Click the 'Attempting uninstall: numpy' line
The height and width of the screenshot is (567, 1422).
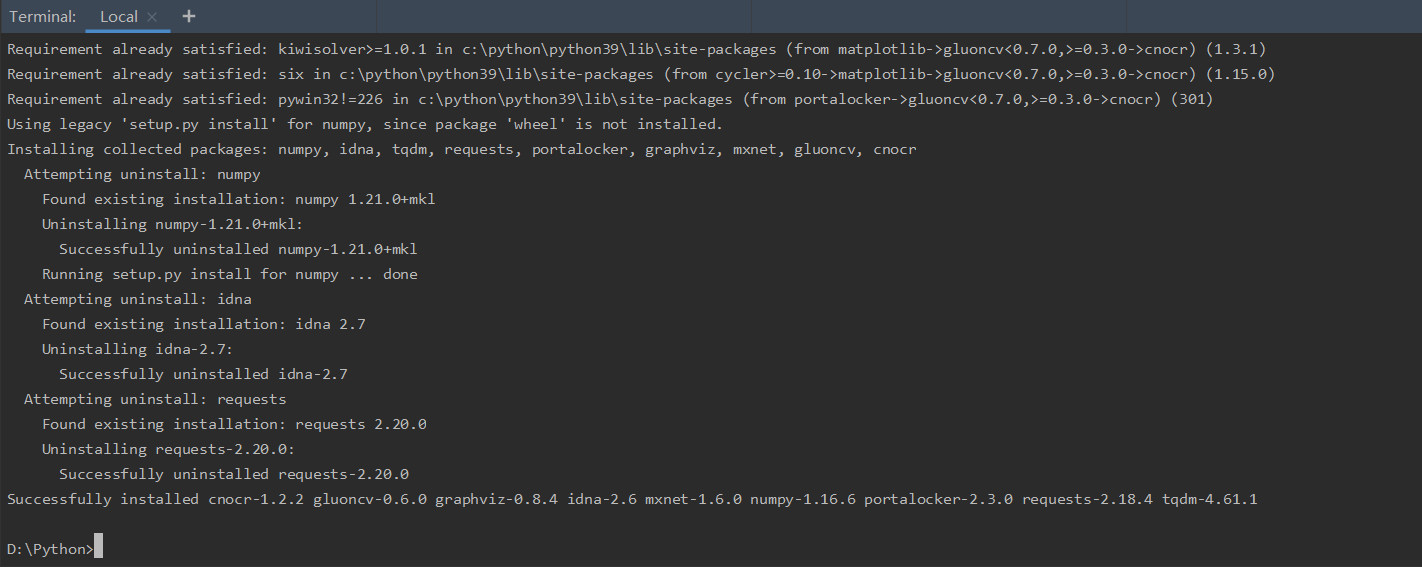point(142,174)
